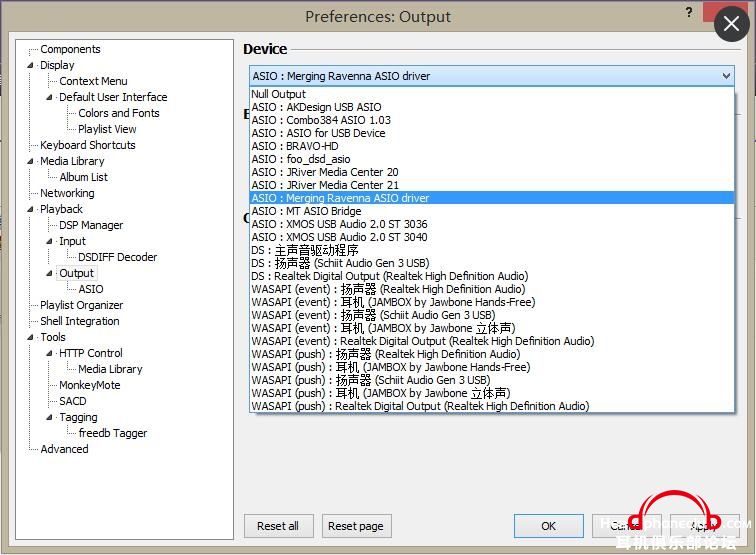Collapse the Tools tree node
The height and width of the screenshot is (555, 756).
[31, 337]
